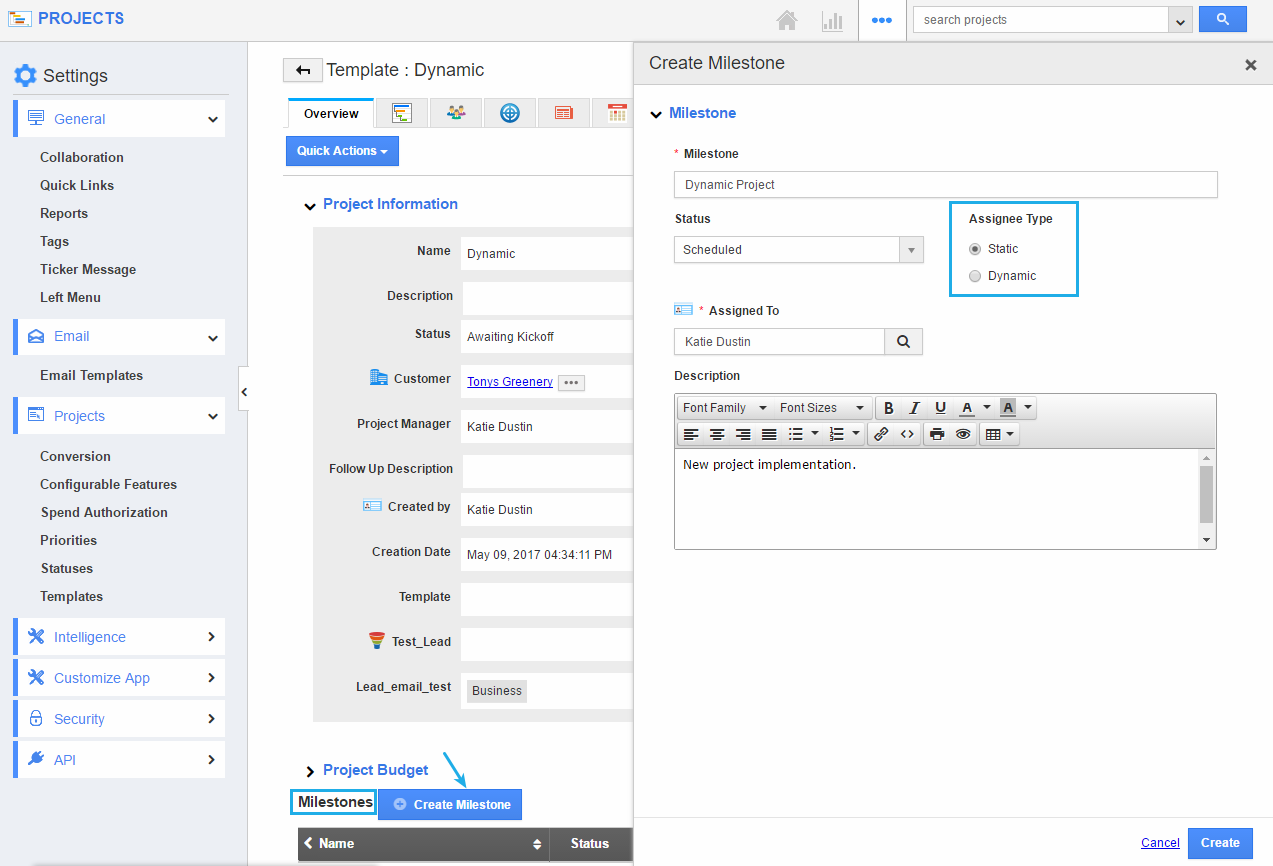Click the Create button to save milestone
The image size is (1273, 866).
click(x=1219, y=843)
